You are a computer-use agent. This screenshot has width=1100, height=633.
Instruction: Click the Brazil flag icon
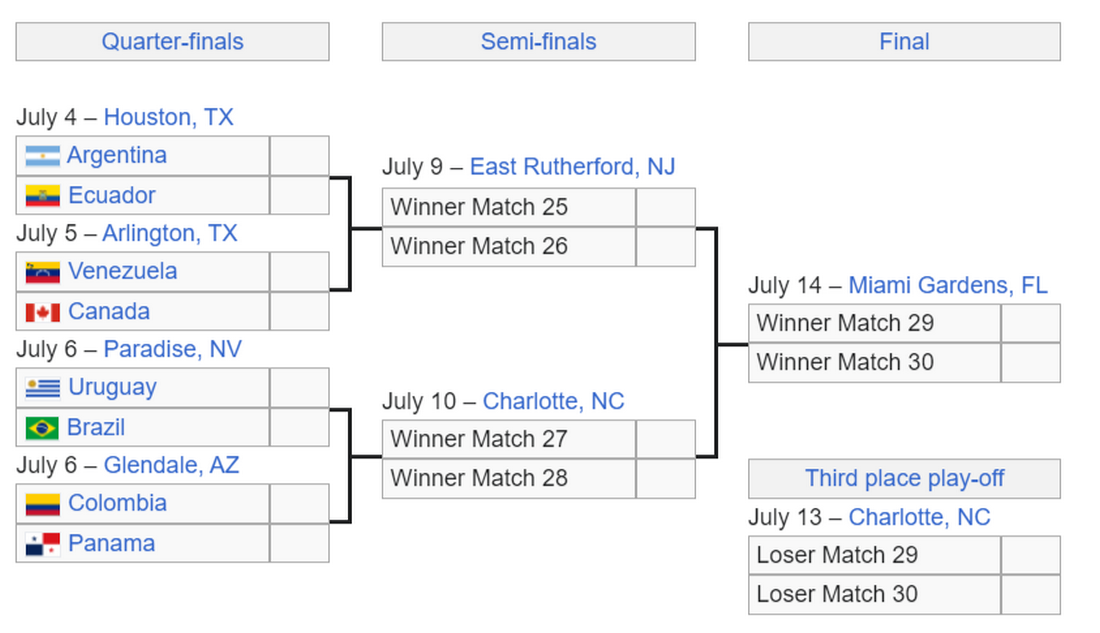(42, 427)
